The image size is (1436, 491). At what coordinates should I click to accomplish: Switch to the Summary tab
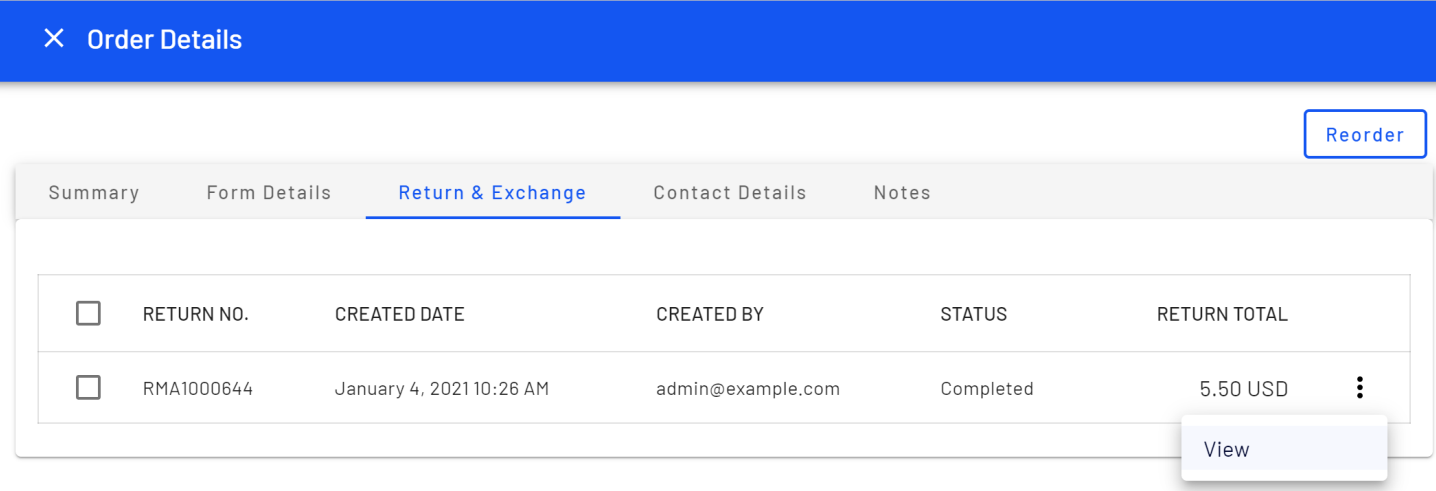94,193
